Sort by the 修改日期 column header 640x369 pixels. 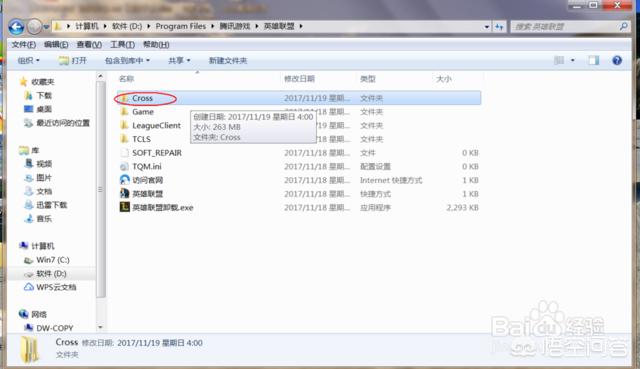pos(299,79)
